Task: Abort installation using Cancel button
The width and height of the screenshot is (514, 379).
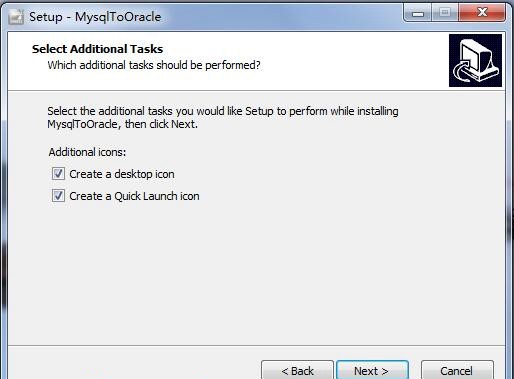Action: [x=457, y=370]
